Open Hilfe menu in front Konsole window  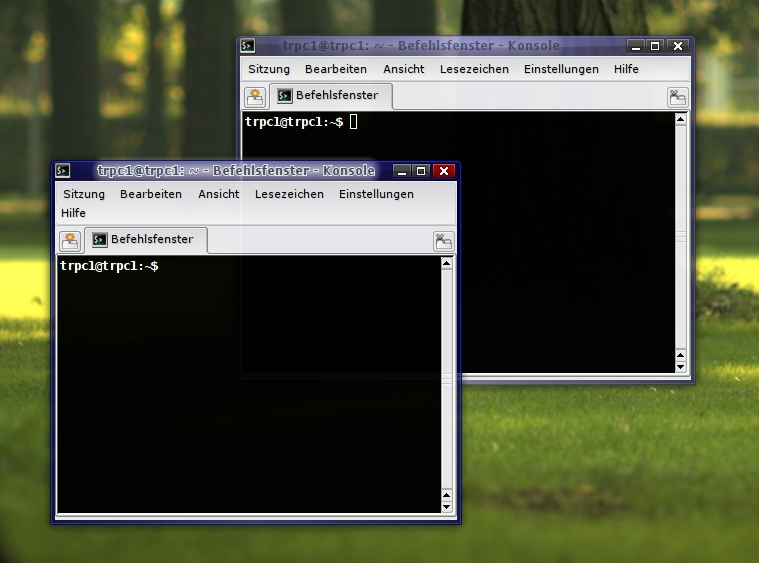pos(73,213)
